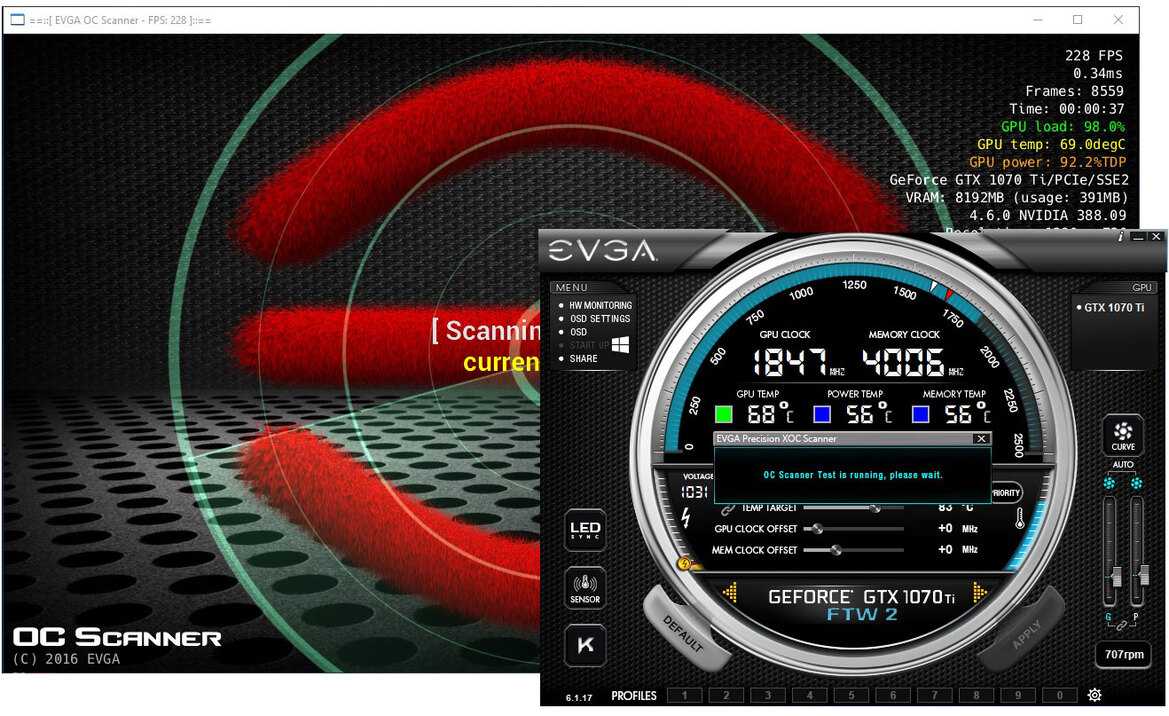Open the Sensor panel button
This screenshot has width=1169, height=716.
(585, 588)
